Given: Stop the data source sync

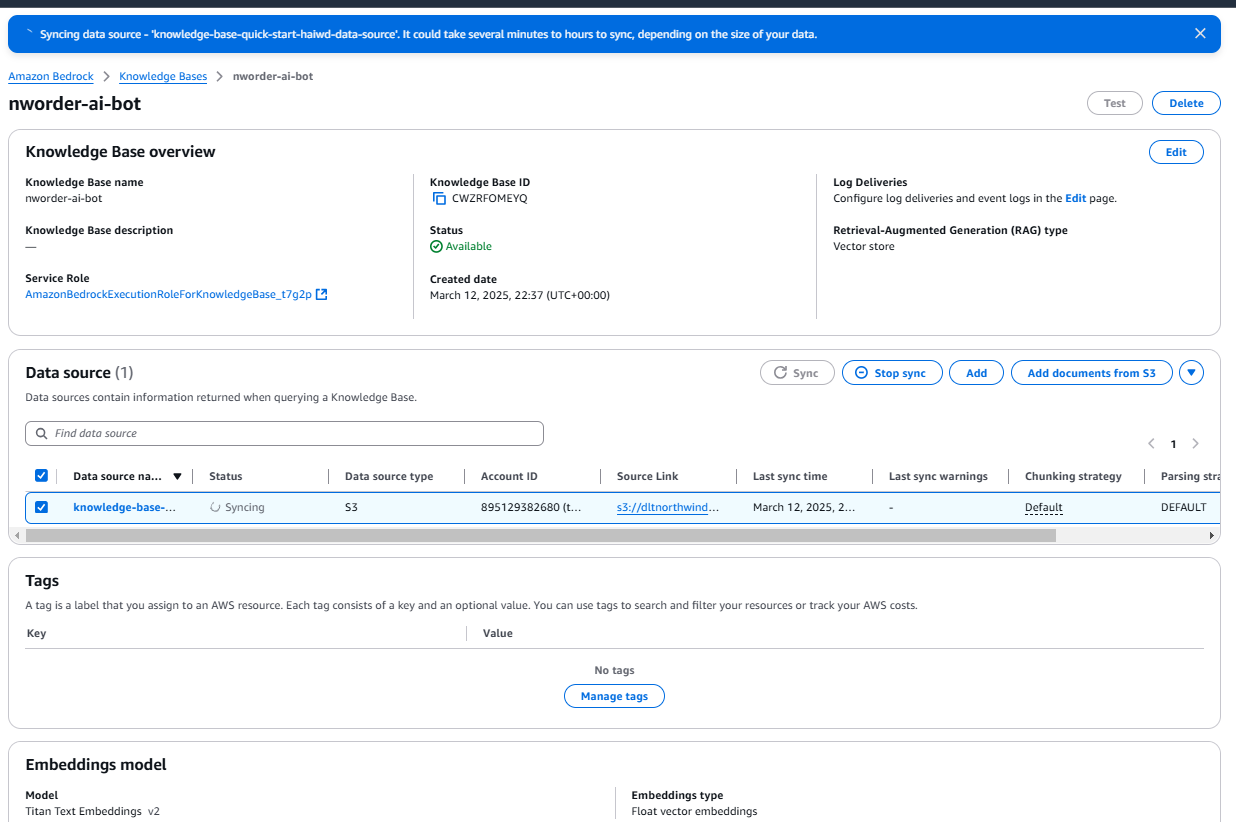Looking at the screenshot, I should (892, 373).
